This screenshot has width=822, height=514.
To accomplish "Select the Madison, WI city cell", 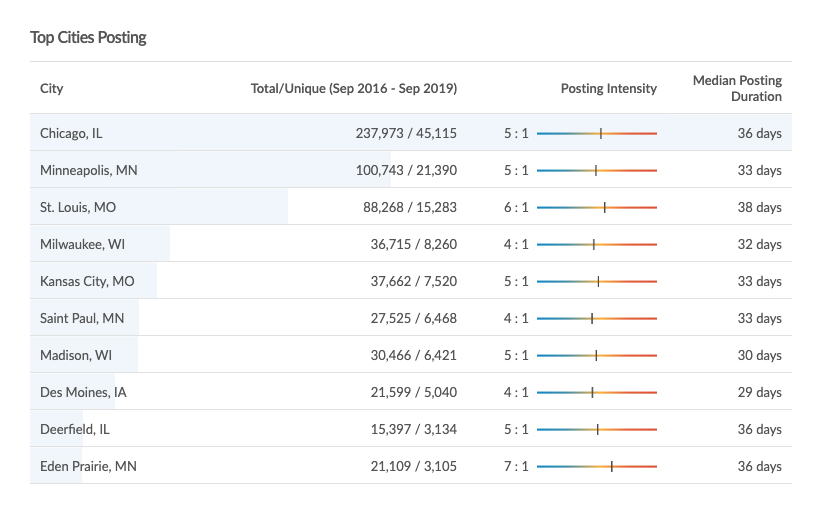I will pos(76,355).
